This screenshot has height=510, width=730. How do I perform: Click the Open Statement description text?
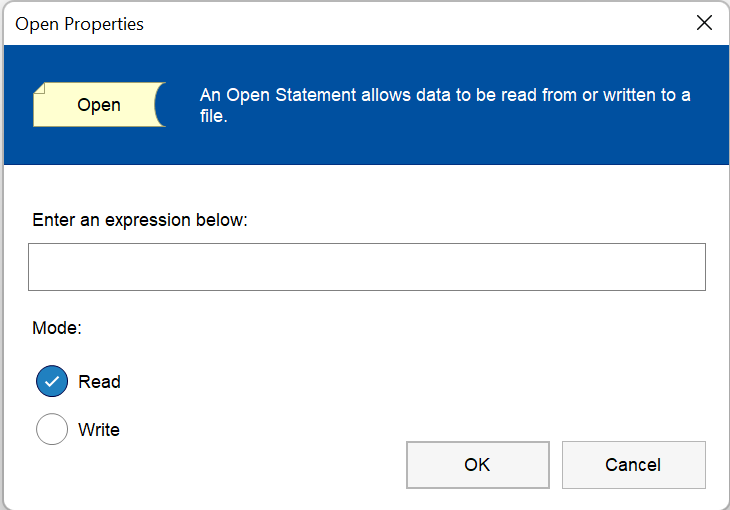pyautogui.click(x=445, y=105)
